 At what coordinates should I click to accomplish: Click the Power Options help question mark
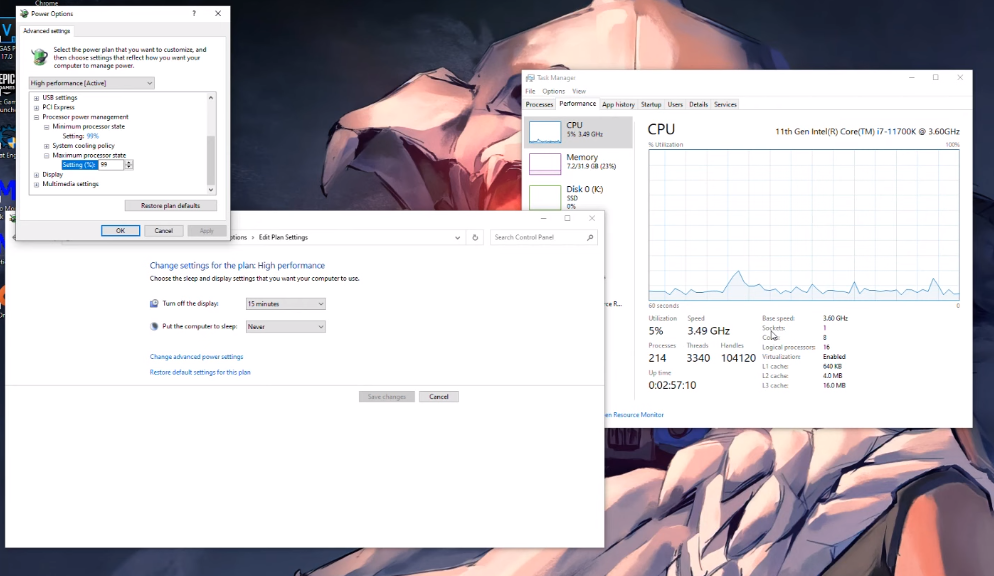tap(194, 13)
